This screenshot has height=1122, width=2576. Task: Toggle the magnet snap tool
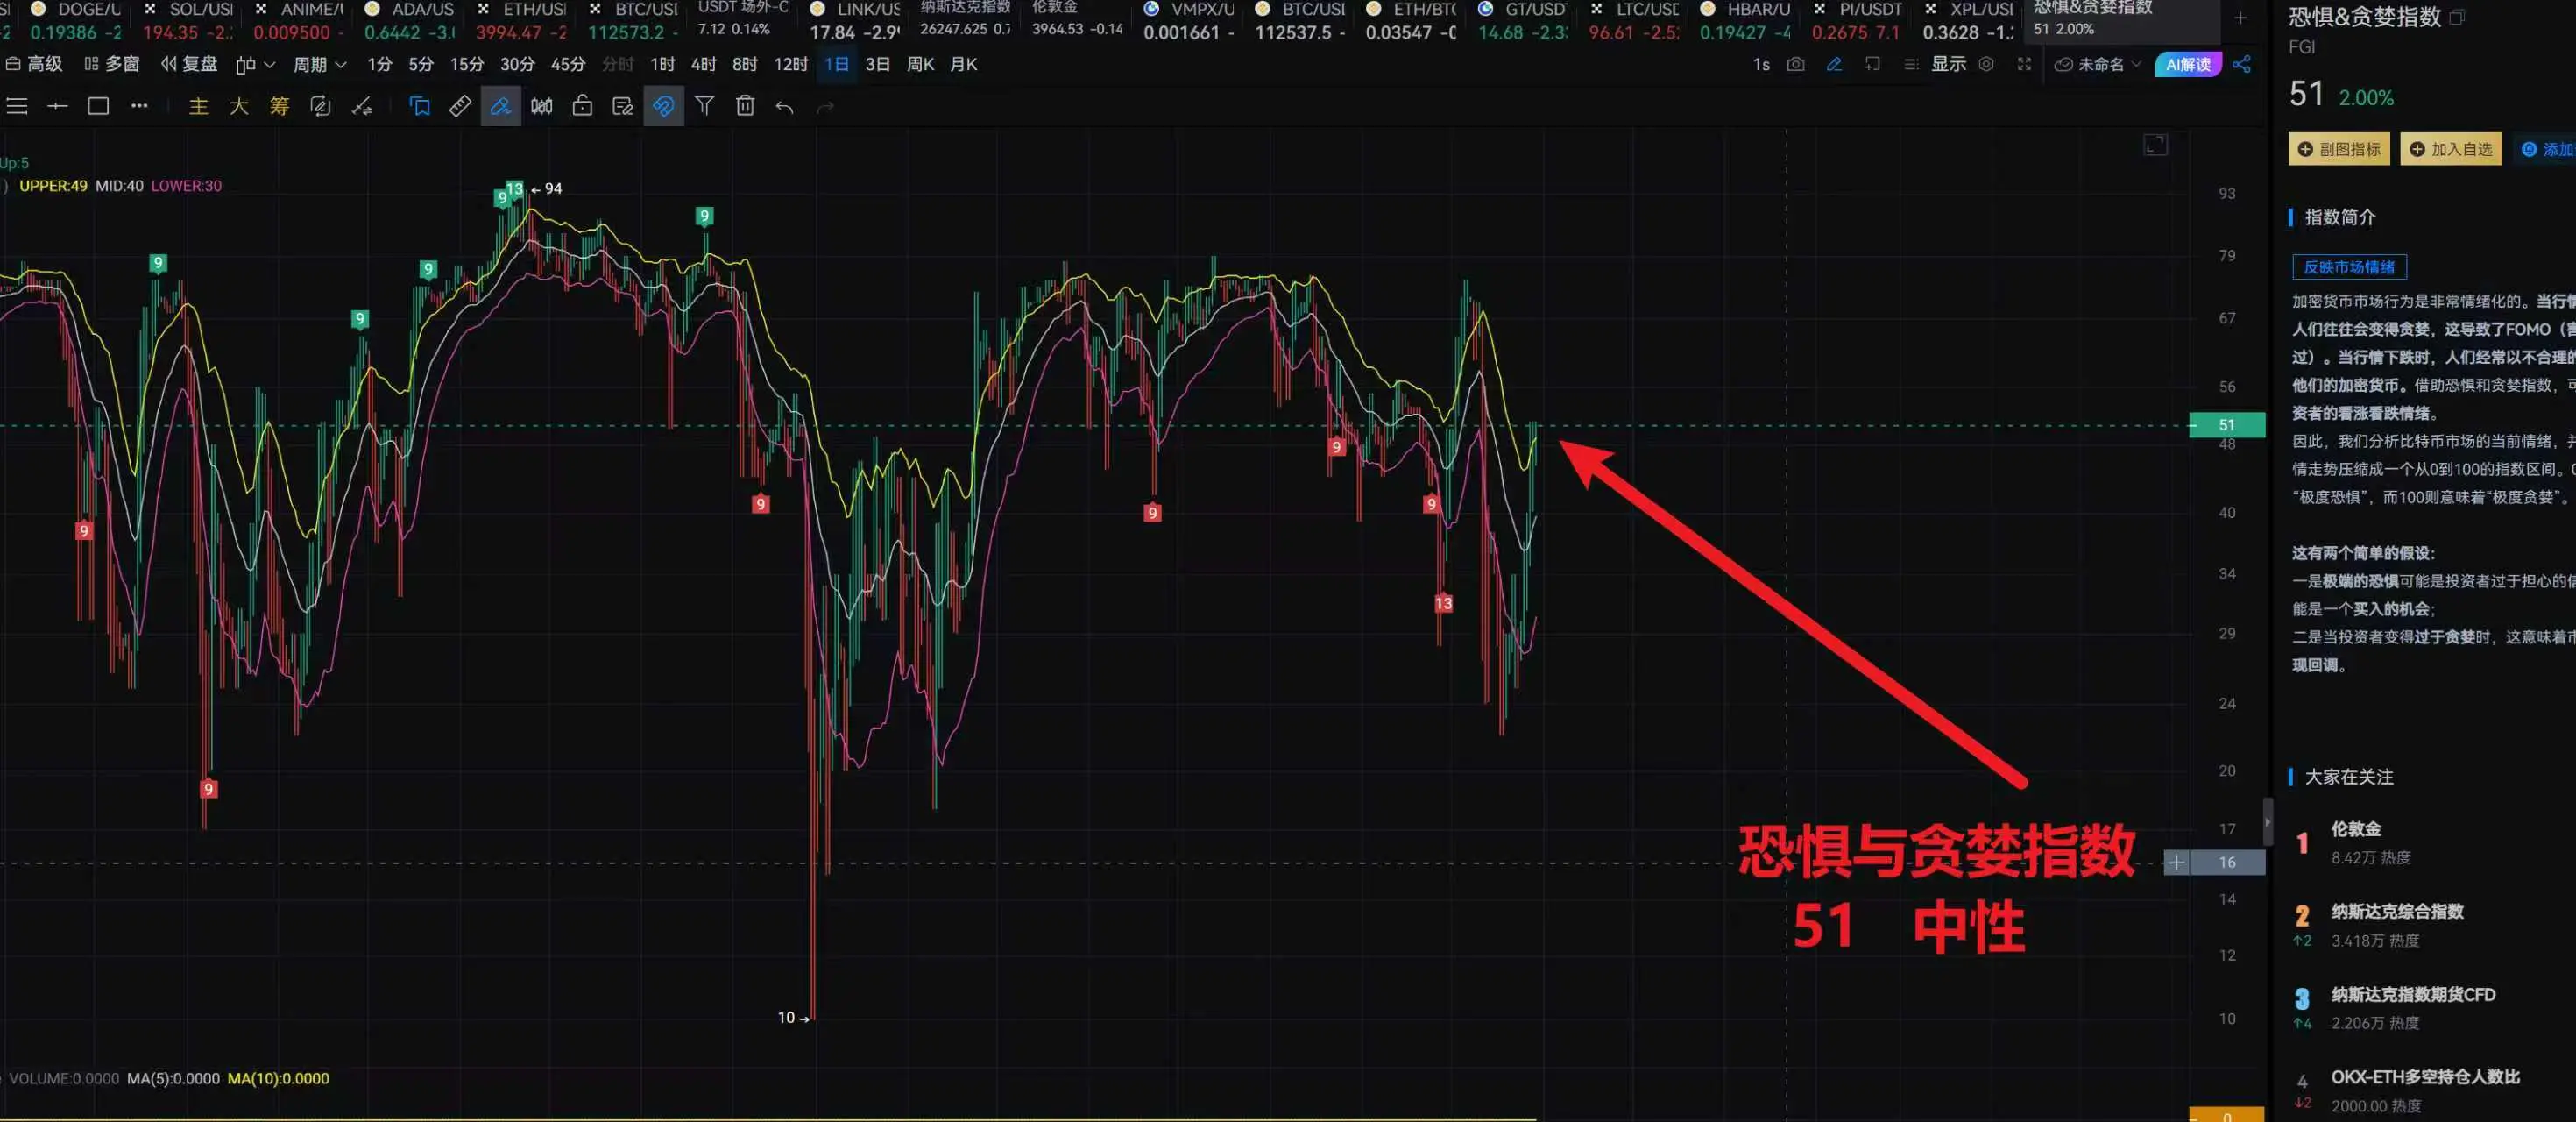tap(663, 106)
